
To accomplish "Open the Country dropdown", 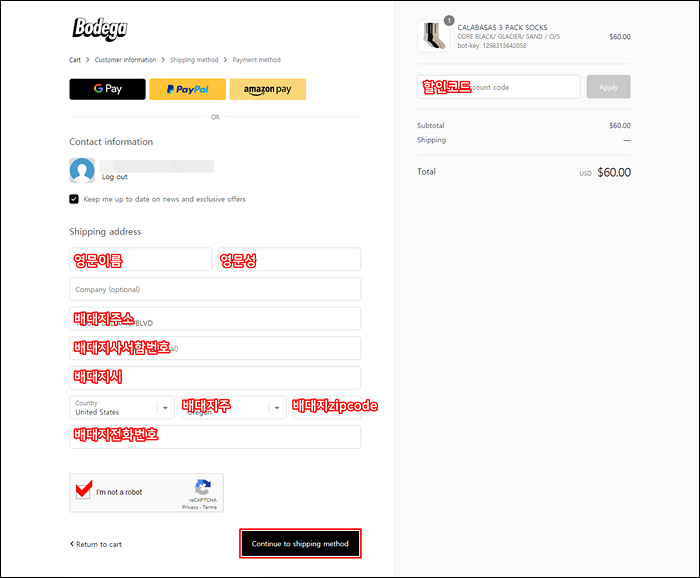I will pyautogui.click(x=122, y=407).
